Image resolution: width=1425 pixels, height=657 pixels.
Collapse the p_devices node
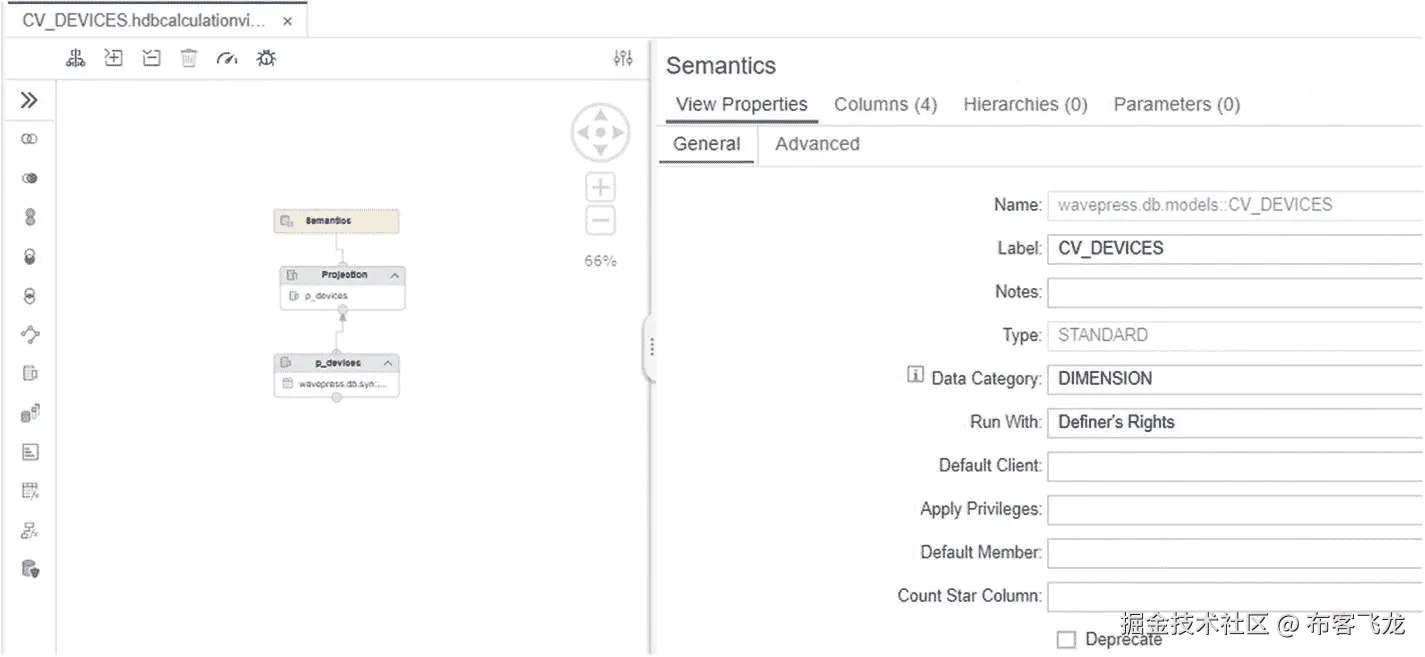(x=388, y=362)
